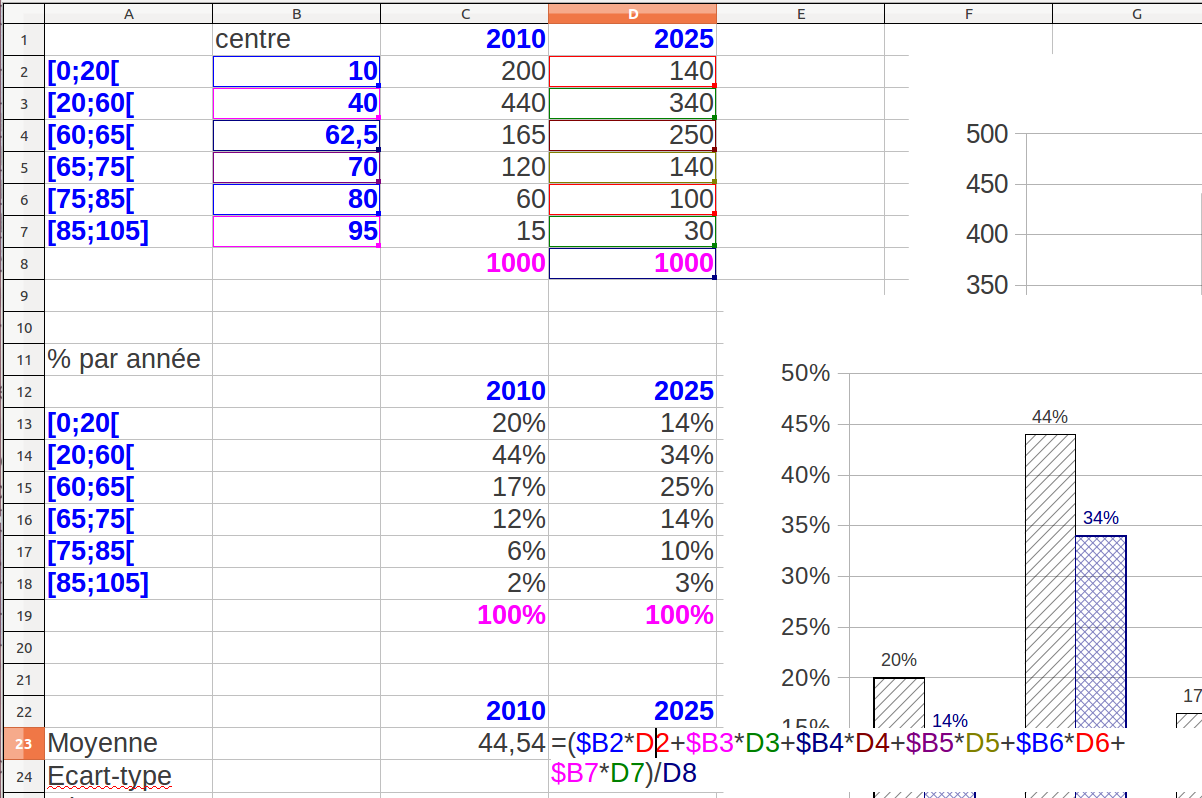The width and height of the screenshot is (1202, 798).
Task: Select the column D header
Action: [632, 13]
